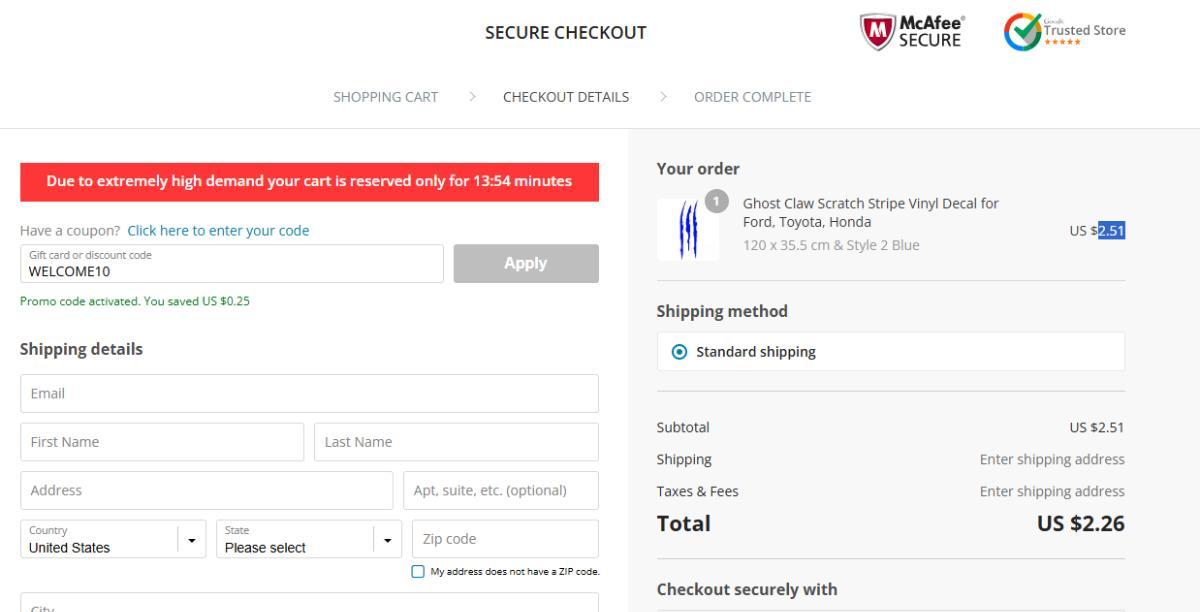Select Standard shipping radio button
Screen dimensions: 1200x612
click(x=680, y=352)
